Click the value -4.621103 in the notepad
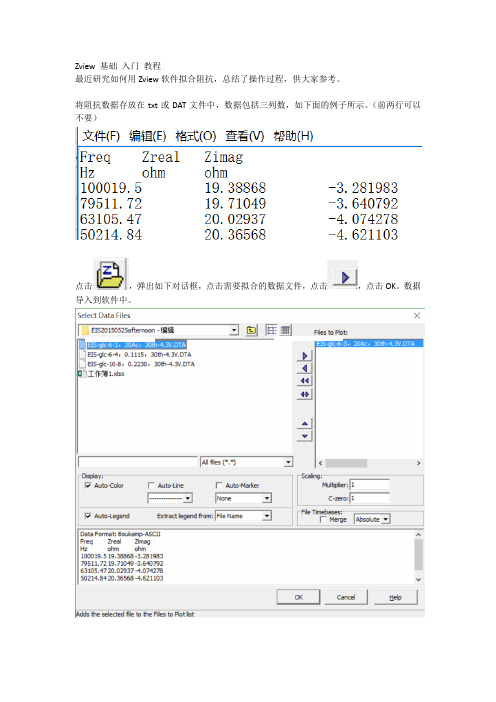 point(363,234)
